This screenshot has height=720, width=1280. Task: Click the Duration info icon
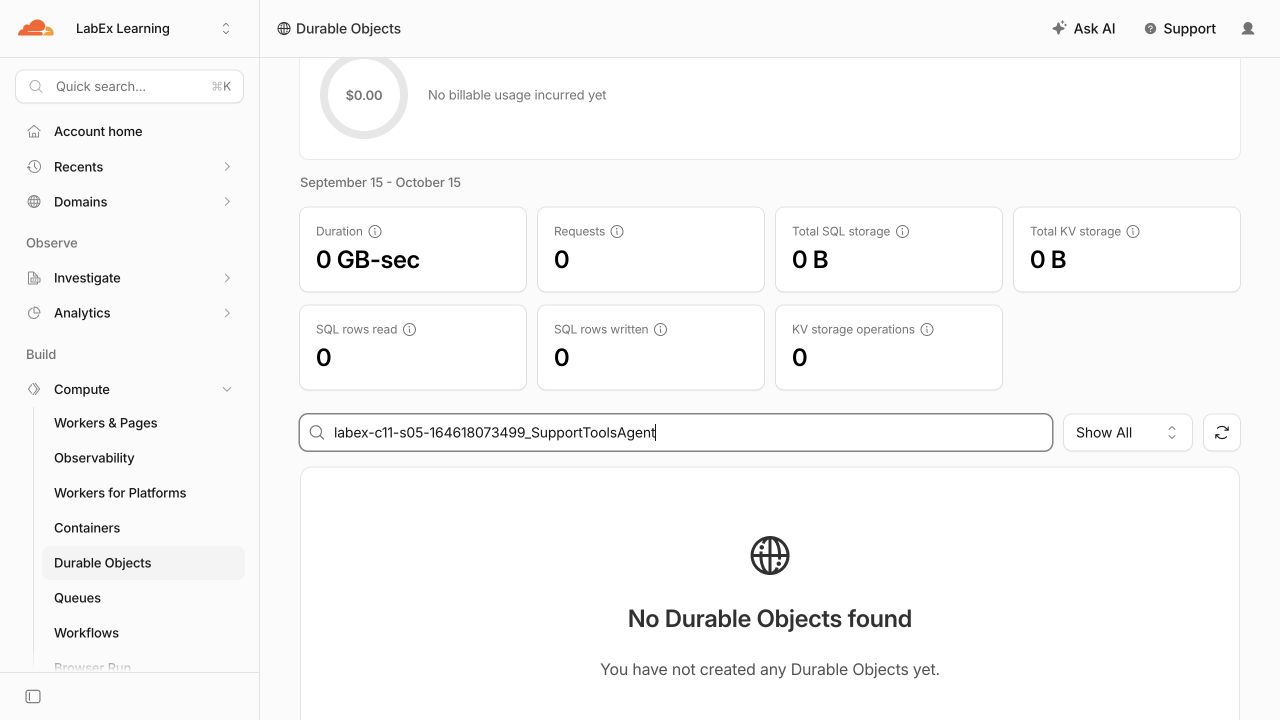(x=375, y=231)
